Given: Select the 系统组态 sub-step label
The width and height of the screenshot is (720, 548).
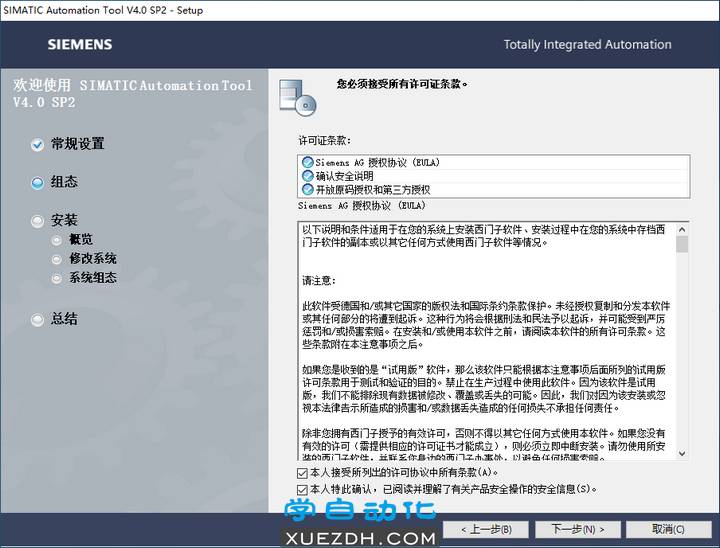Looking at the screenshot, I should 93,278.
